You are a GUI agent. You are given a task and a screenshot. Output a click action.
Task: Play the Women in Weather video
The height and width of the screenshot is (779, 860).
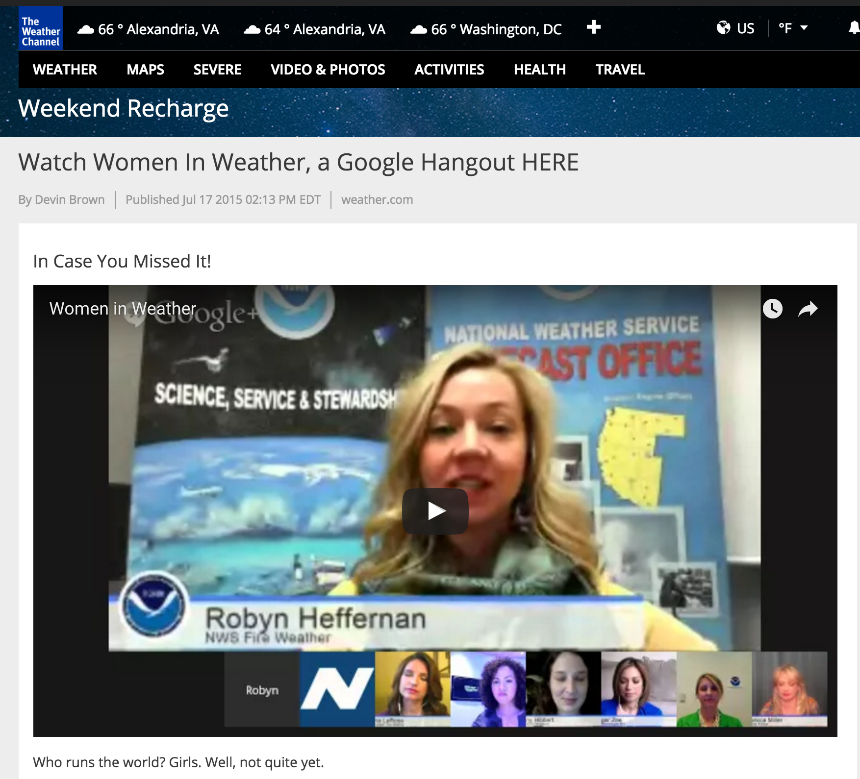(435, 511)
